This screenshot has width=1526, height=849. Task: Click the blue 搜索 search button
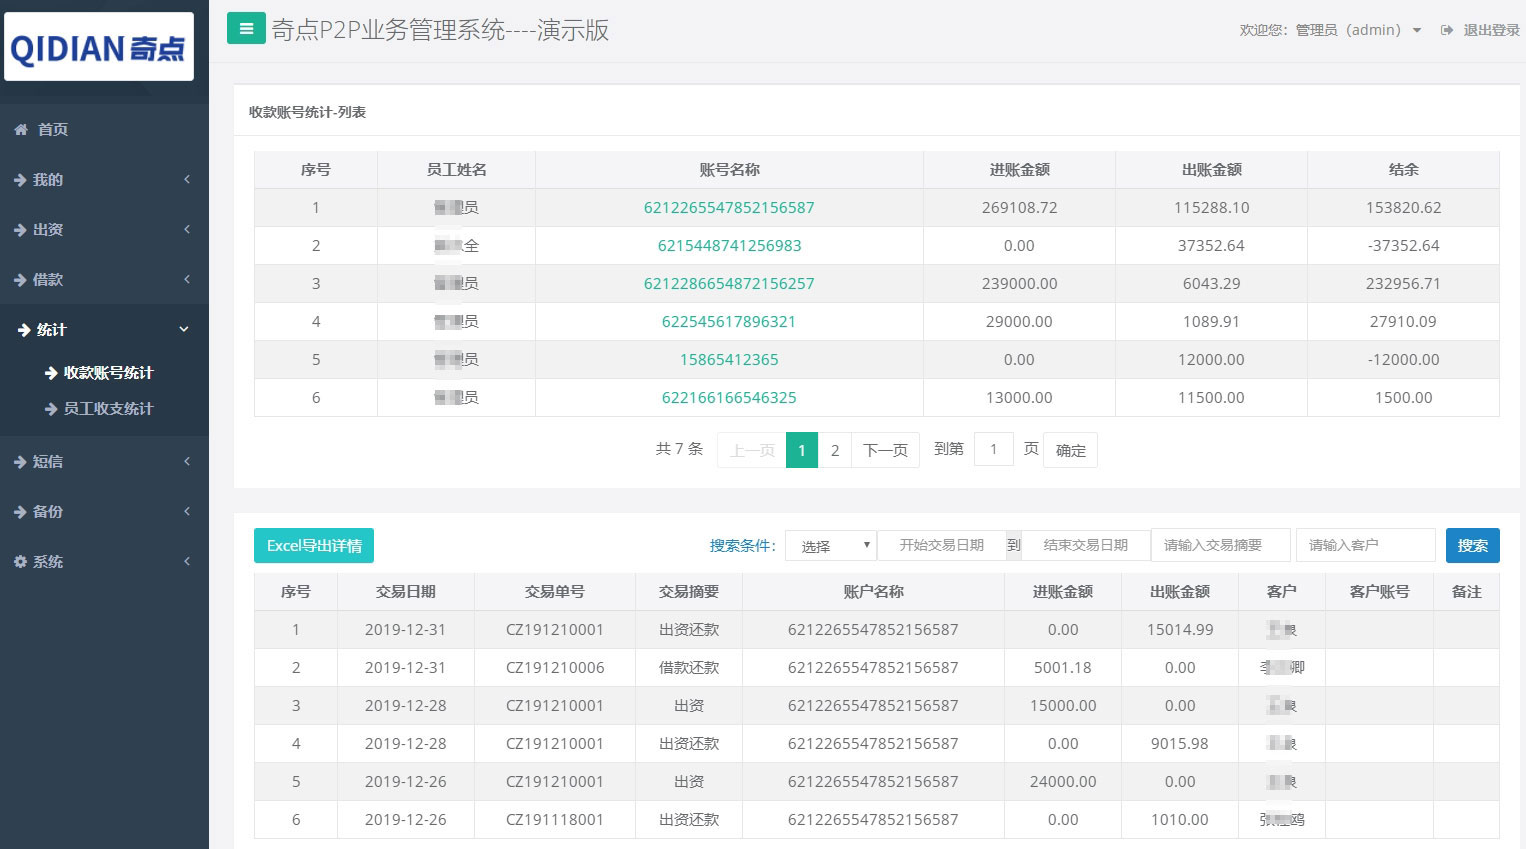(x=1472, y=545)
